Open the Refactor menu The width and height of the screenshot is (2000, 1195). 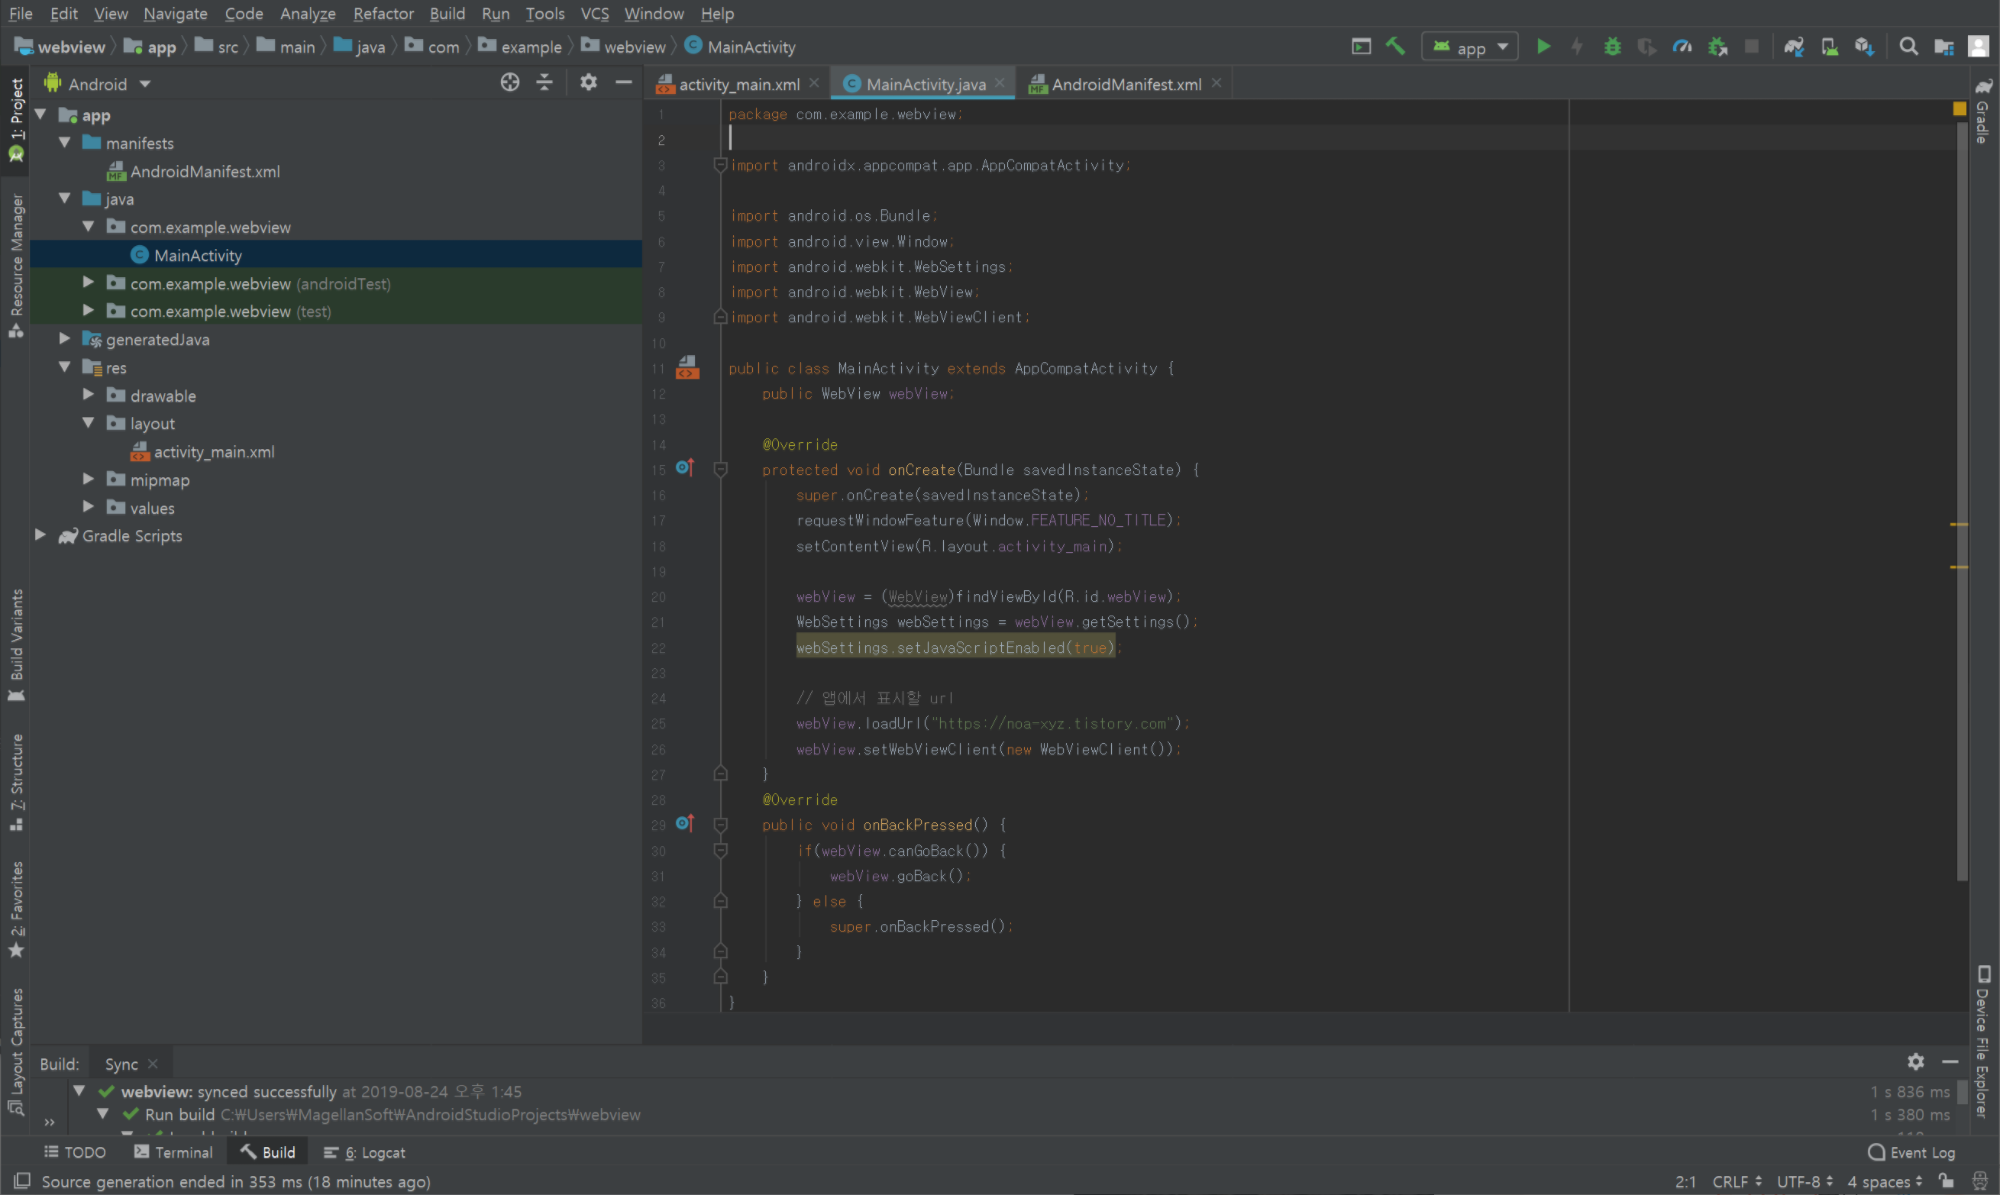[x=383, y=13]
